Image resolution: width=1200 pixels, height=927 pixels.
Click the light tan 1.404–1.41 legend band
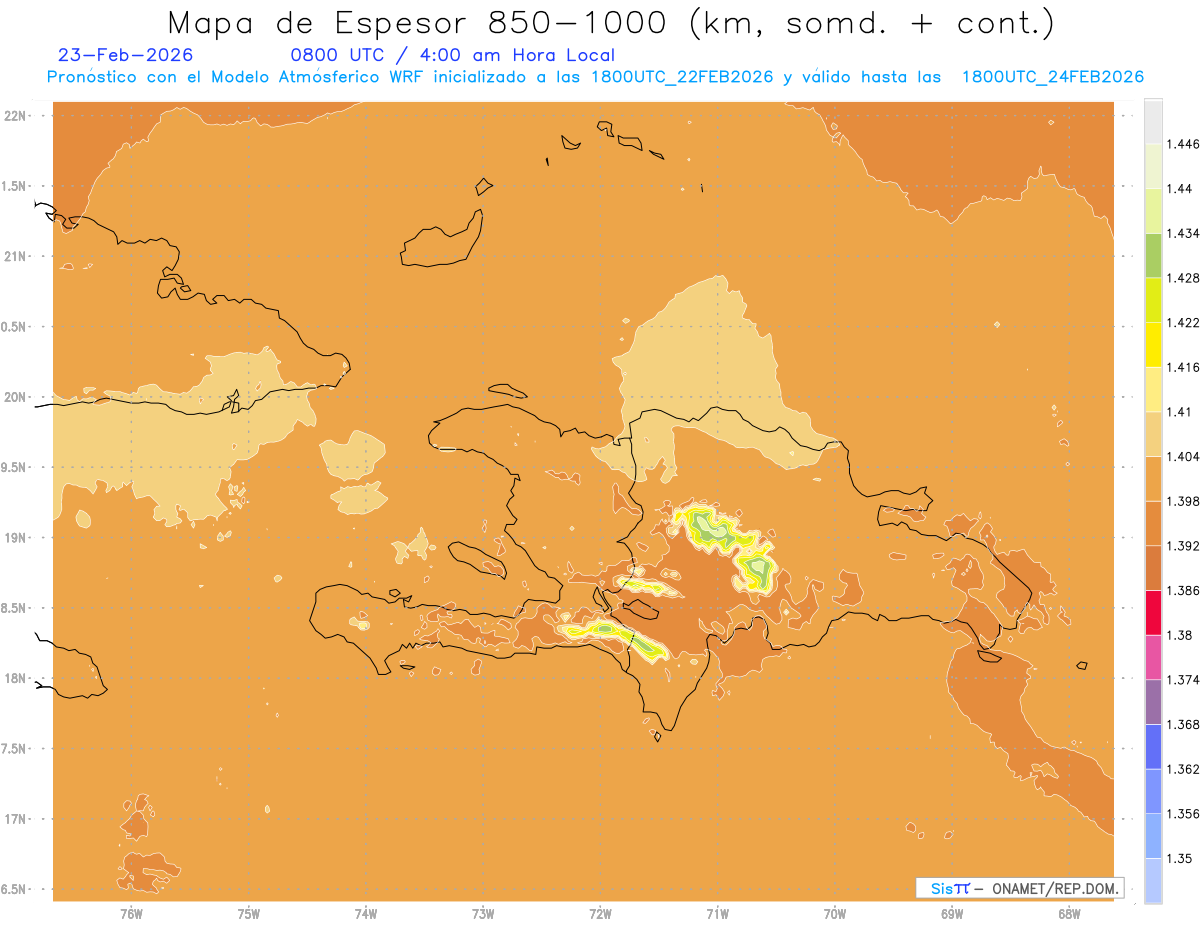click(1153, 434)
